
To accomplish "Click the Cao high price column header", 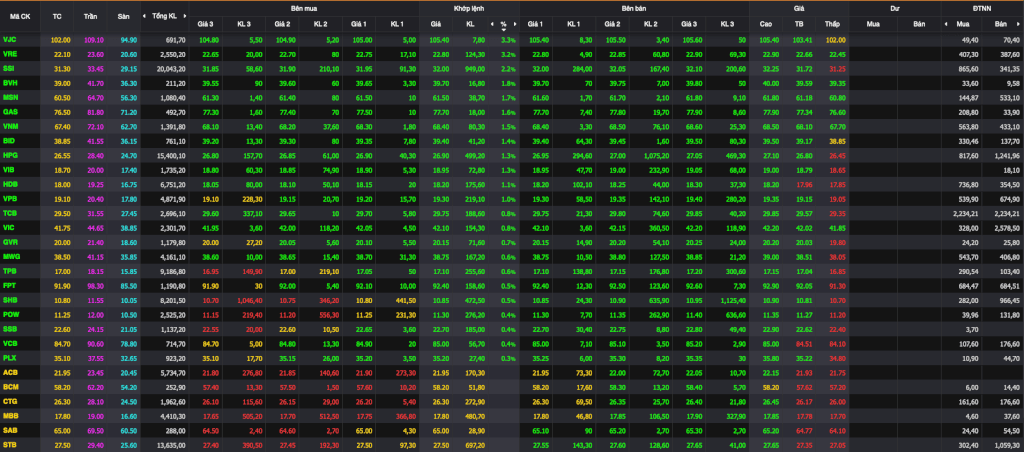I will click(766, 24).
